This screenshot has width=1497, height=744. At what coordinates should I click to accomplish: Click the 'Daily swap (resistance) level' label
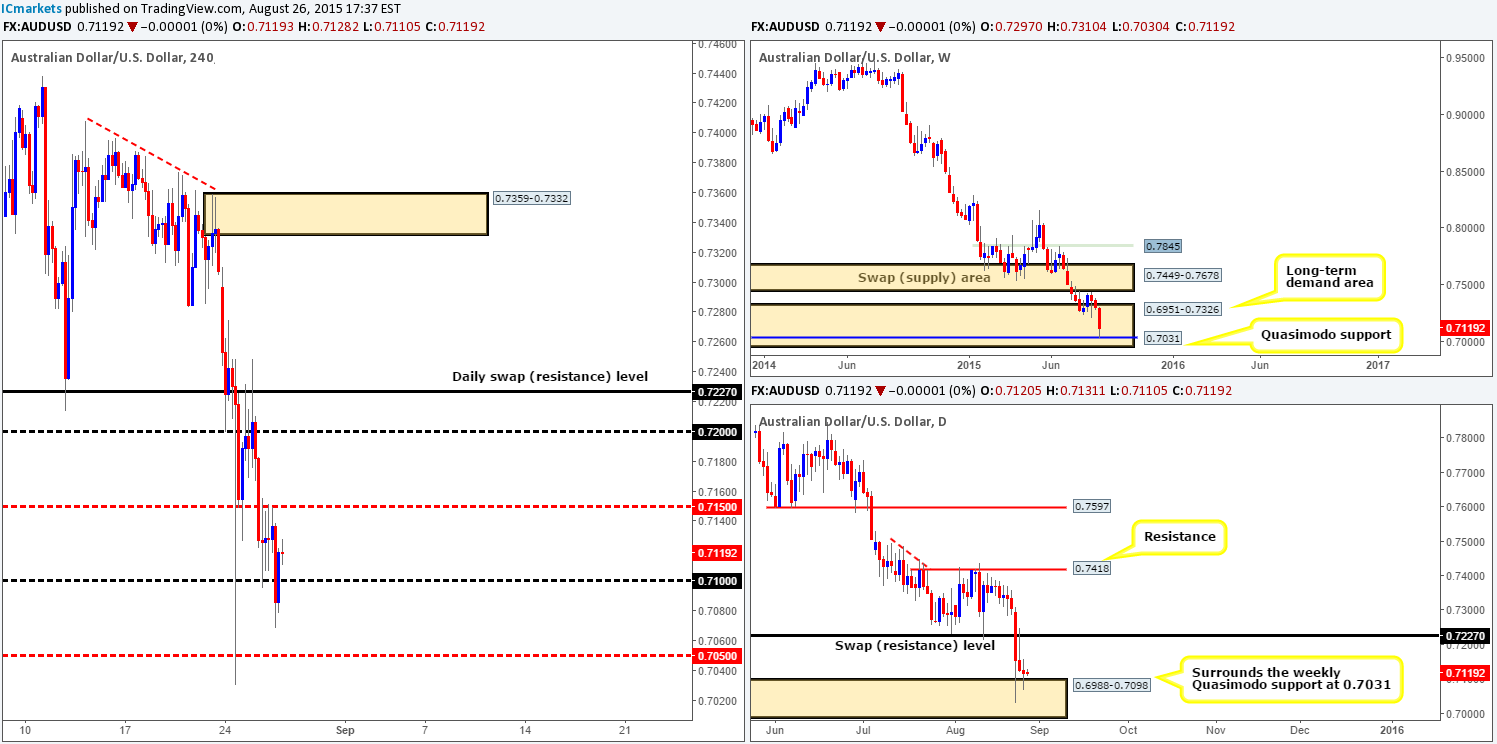pos(550,377)
